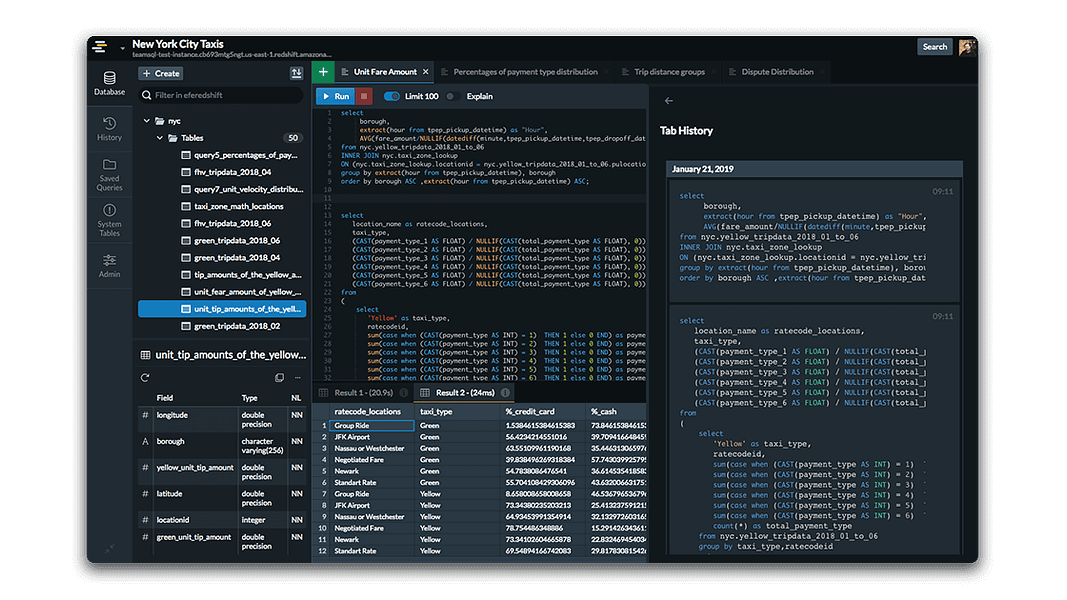Collapse the nyc schema node
Viewport: 1067px width, 600px height.
coord(146,121)
